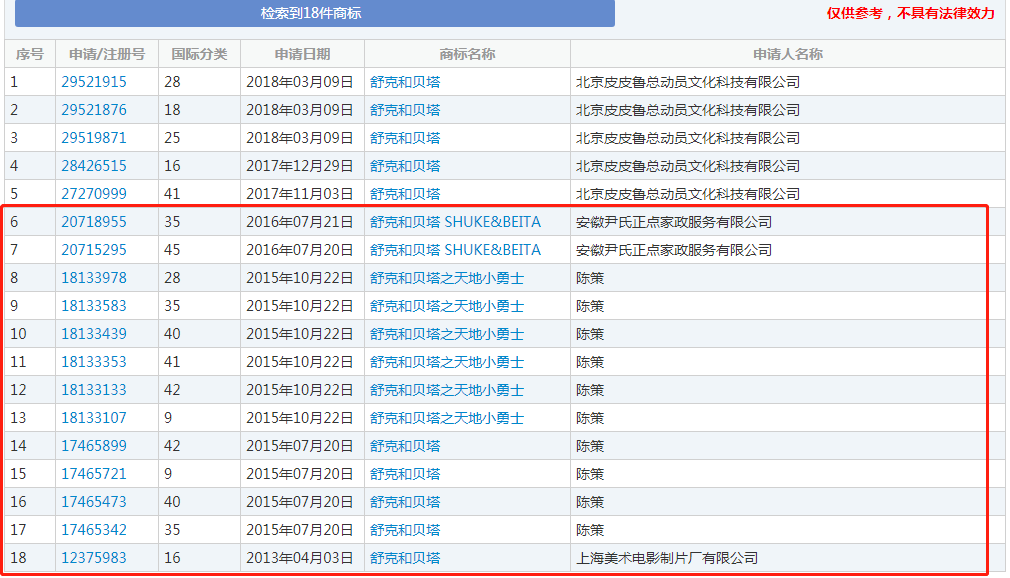Open 舒克和贝塔 trademark name in row 27270999

coord(405,194)
